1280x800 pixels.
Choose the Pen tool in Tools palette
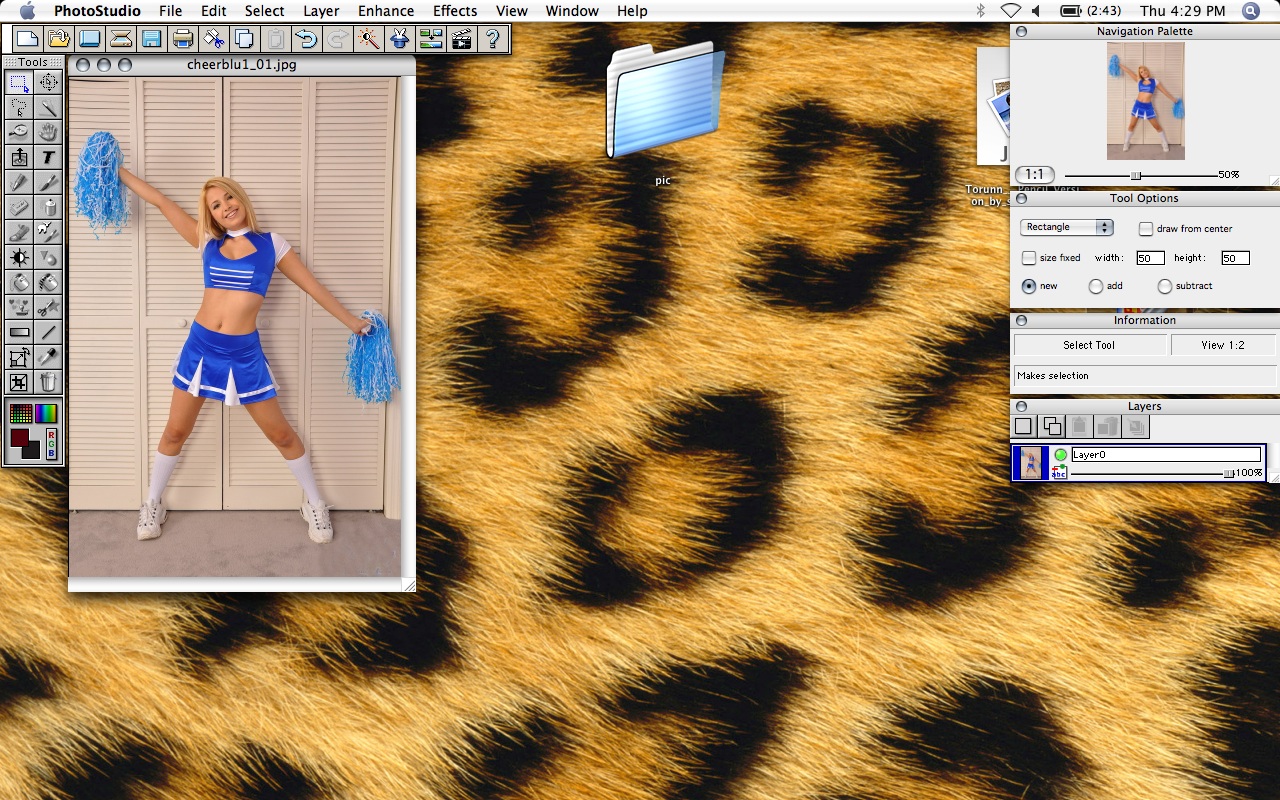coord(19,181)
